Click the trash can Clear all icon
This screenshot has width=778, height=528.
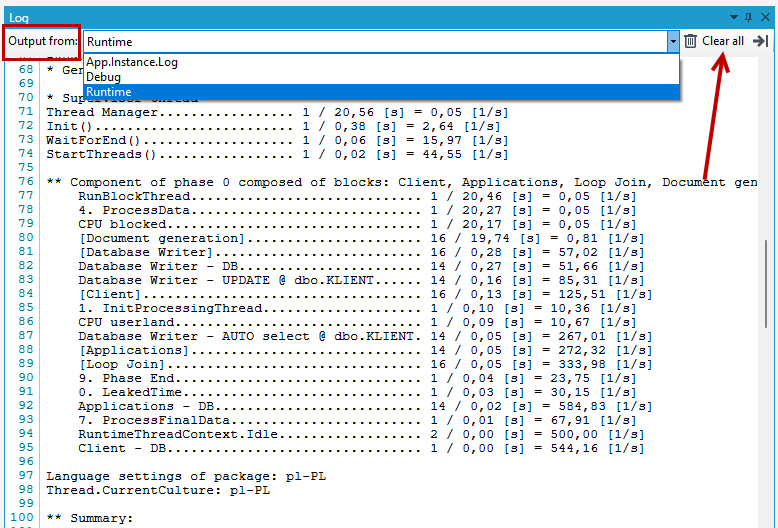690,41
